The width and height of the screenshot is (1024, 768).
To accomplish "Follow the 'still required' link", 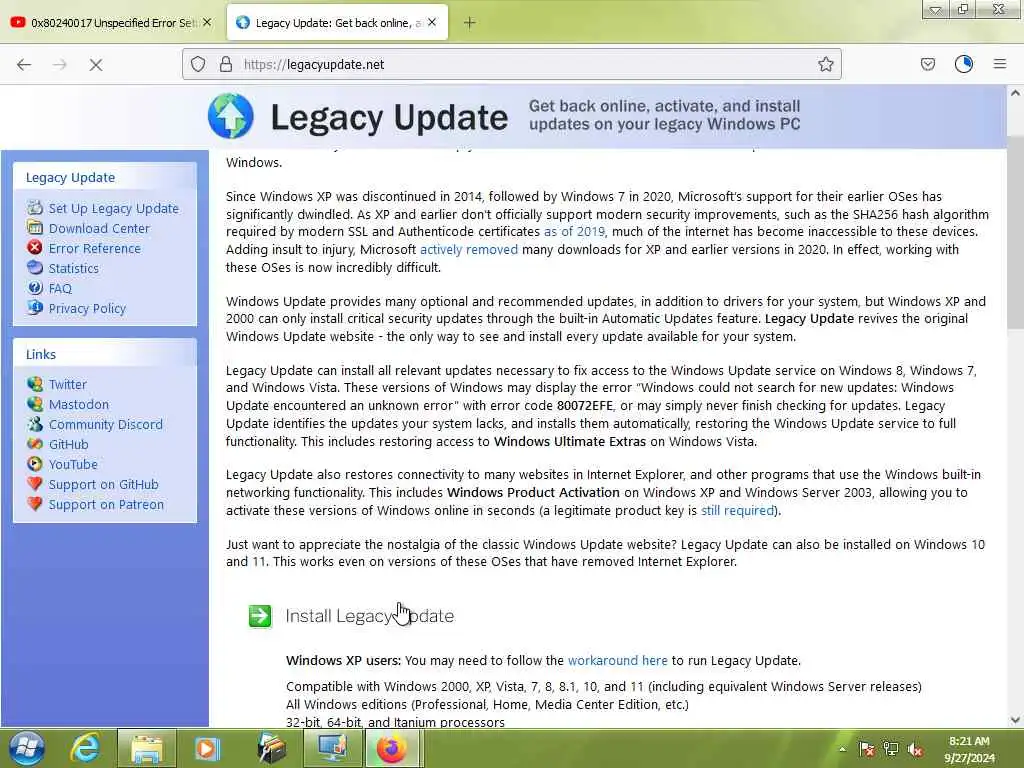I will pyautogui.click(x=737, y=511).
